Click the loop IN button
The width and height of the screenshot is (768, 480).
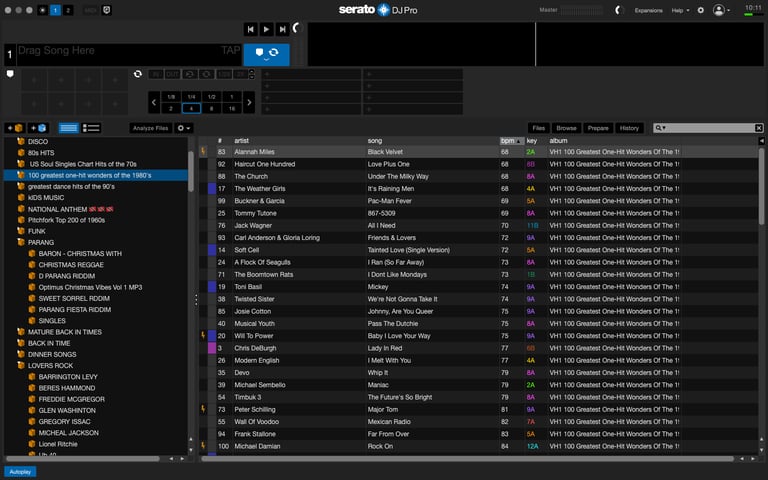(x=156, y=74)
